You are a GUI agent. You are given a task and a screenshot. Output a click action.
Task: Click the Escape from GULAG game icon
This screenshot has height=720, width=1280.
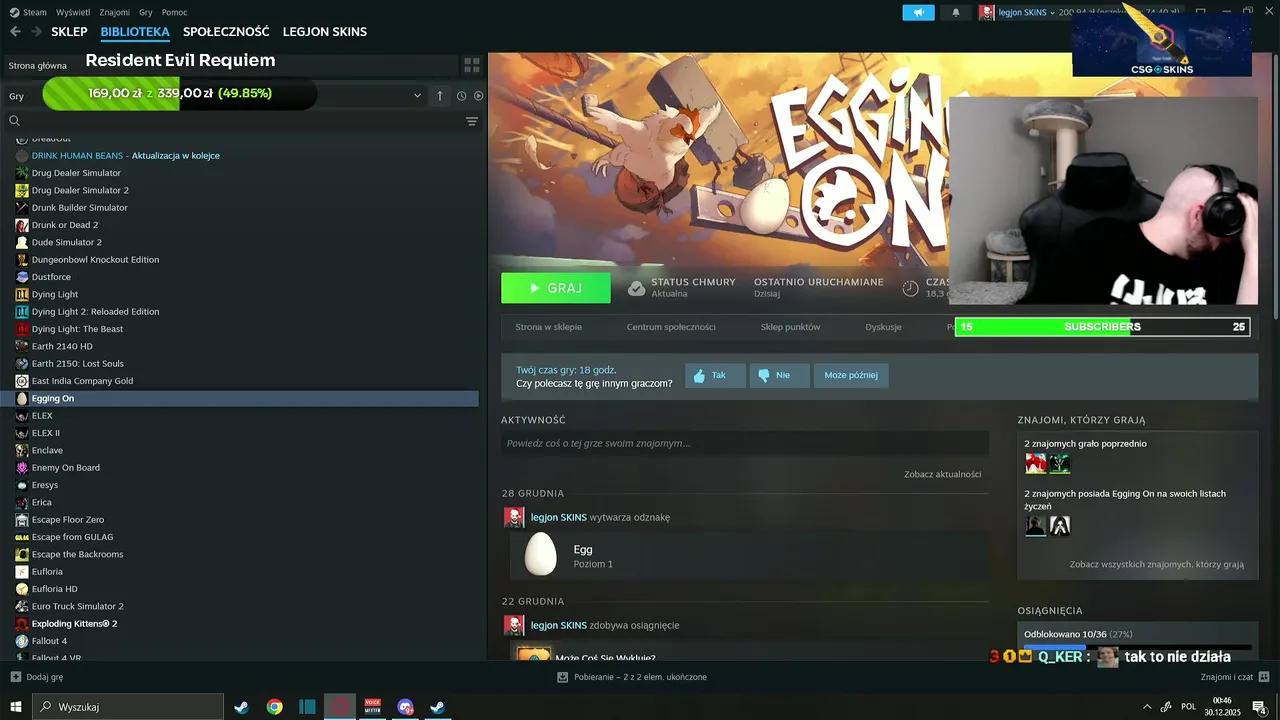point(22,538)
